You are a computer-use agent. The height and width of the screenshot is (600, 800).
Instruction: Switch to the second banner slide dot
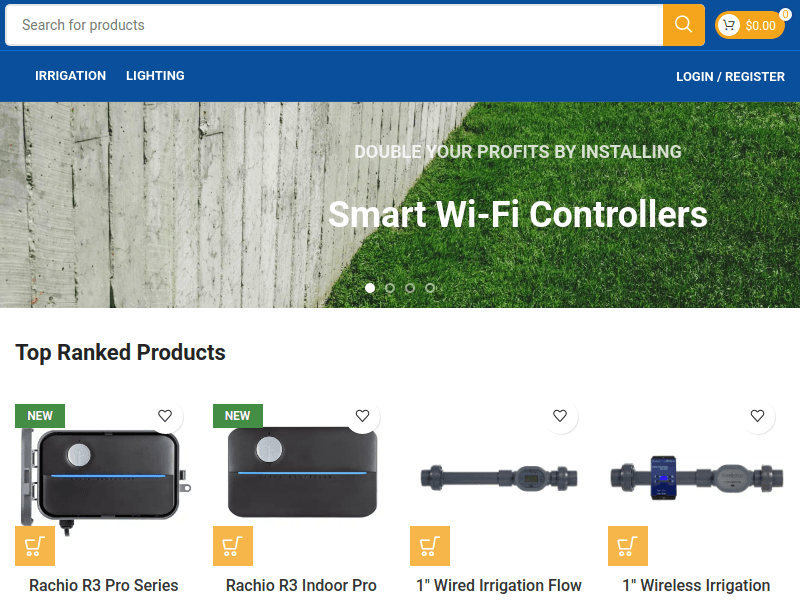pyautogui.click(x=390, y=288)
